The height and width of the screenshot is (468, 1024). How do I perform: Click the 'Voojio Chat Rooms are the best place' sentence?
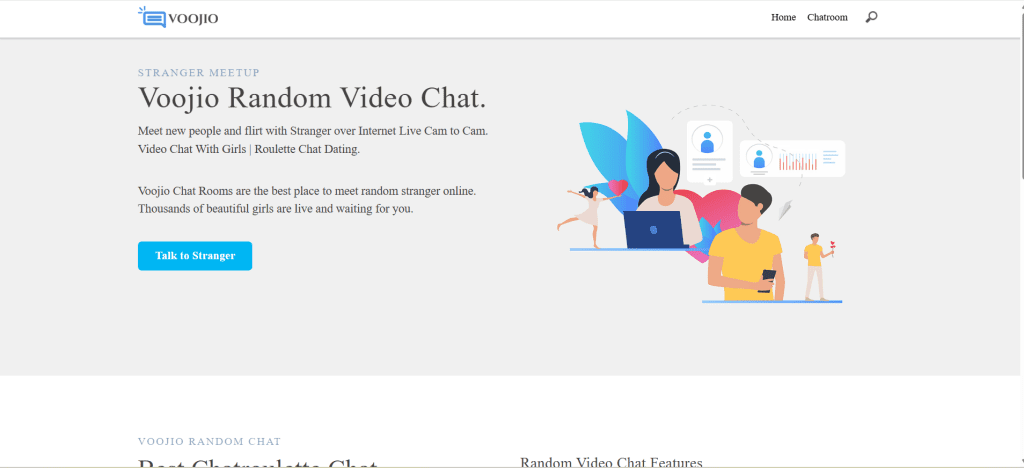click(307, 191)
